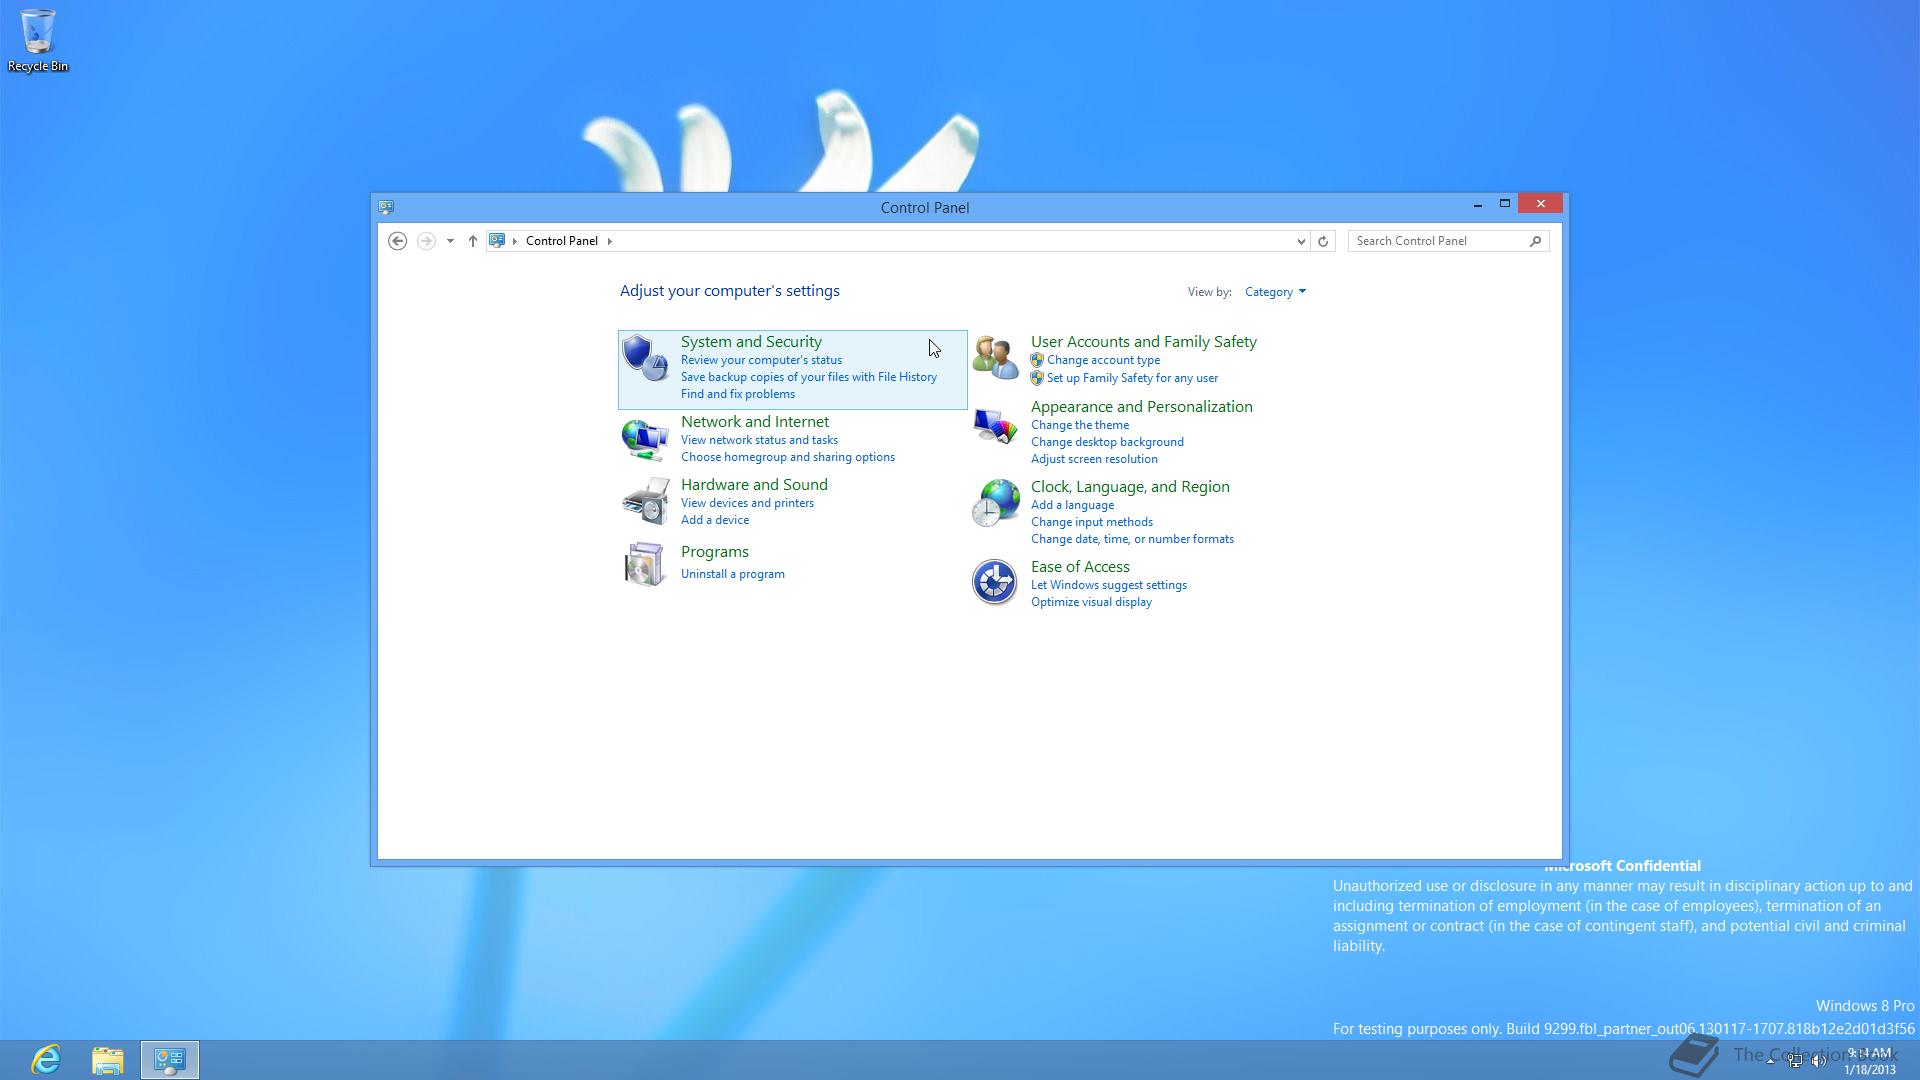Refresh the Control Panel address bar
The width and height of the screenshot is (1920, 1080).
(1323, 241)
